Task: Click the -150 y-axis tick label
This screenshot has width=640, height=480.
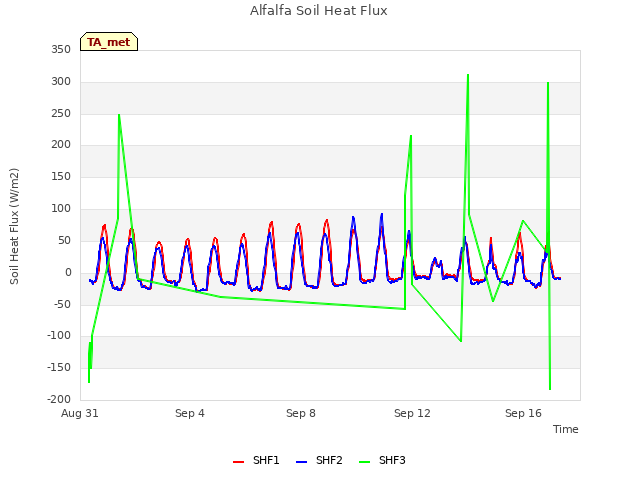Action: tap(59, 368)
